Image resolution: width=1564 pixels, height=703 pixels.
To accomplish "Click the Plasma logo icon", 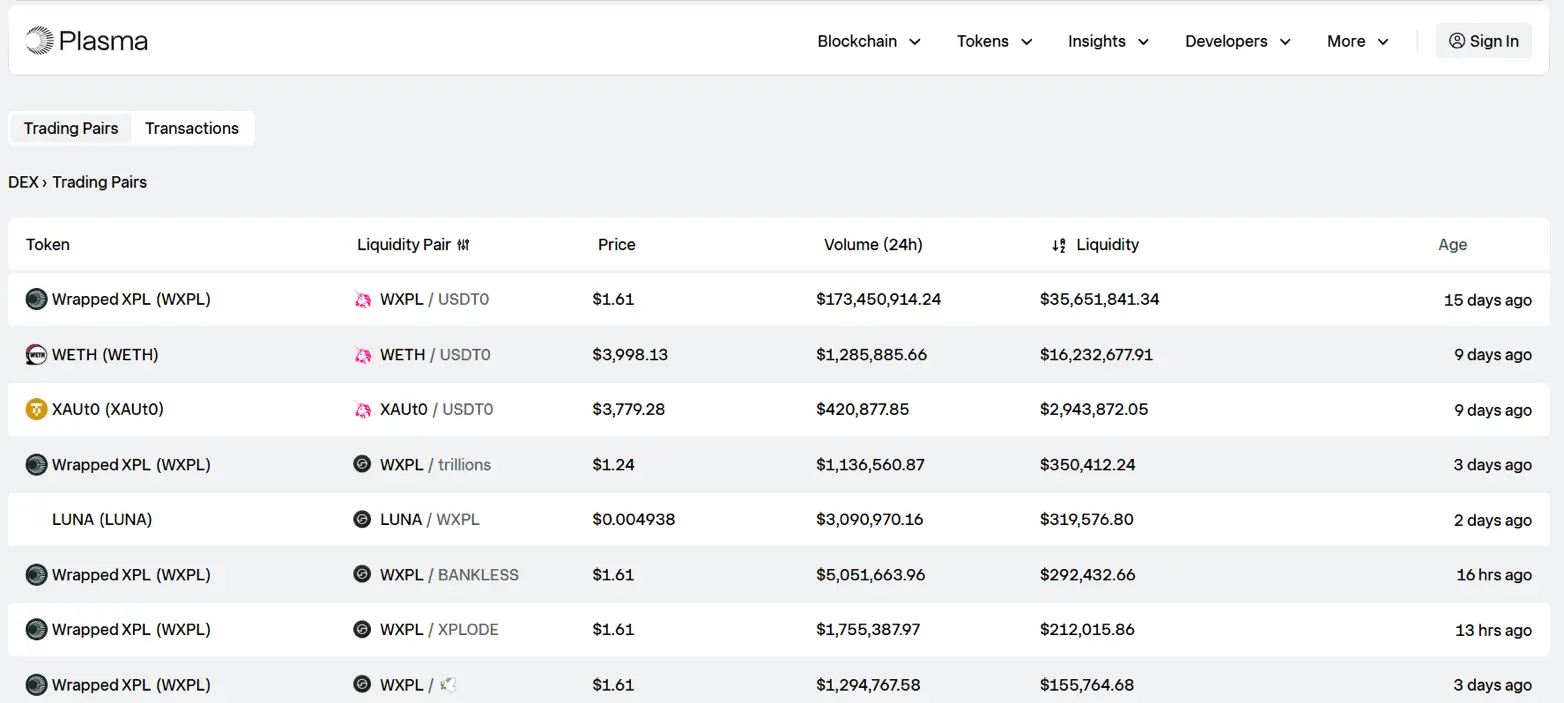I will pos(39,41).
